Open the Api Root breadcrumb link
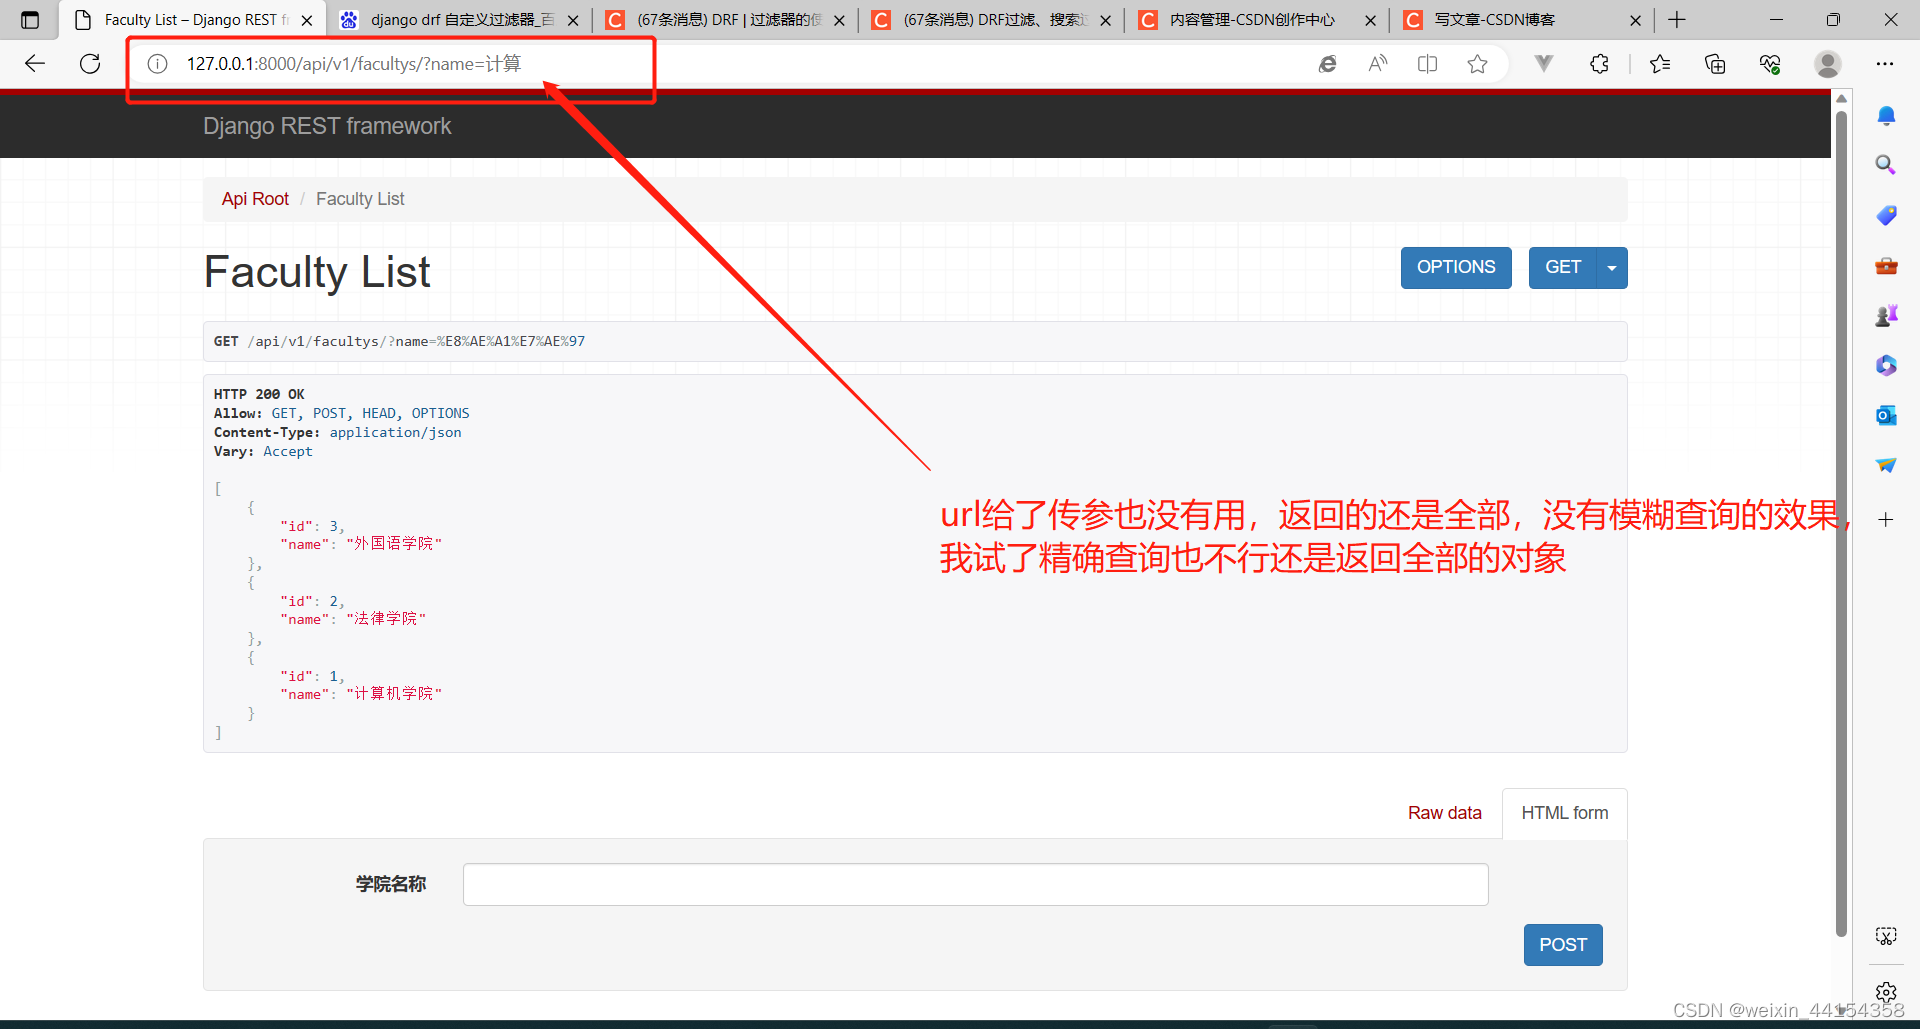Image resolution: width=1920 pixels, height=1029 pixels. [x=255, y=199]
